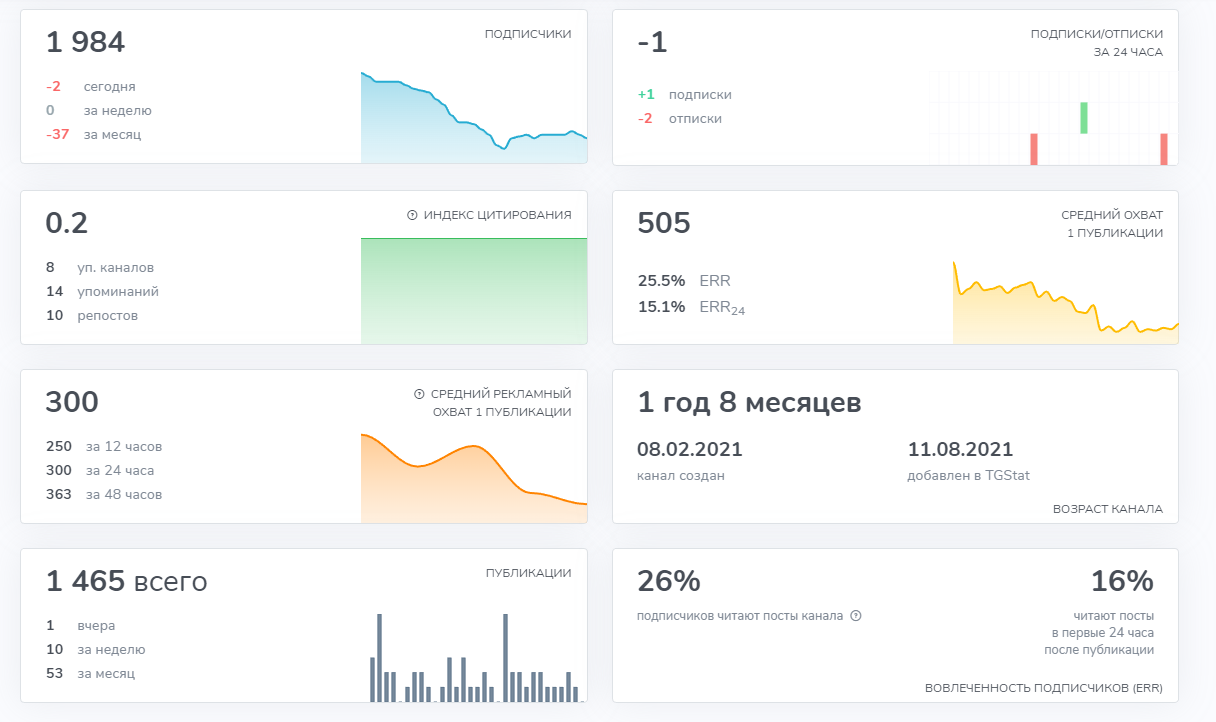Click green subscriptions bar in 24-hour chart

tap(1084, 118)
